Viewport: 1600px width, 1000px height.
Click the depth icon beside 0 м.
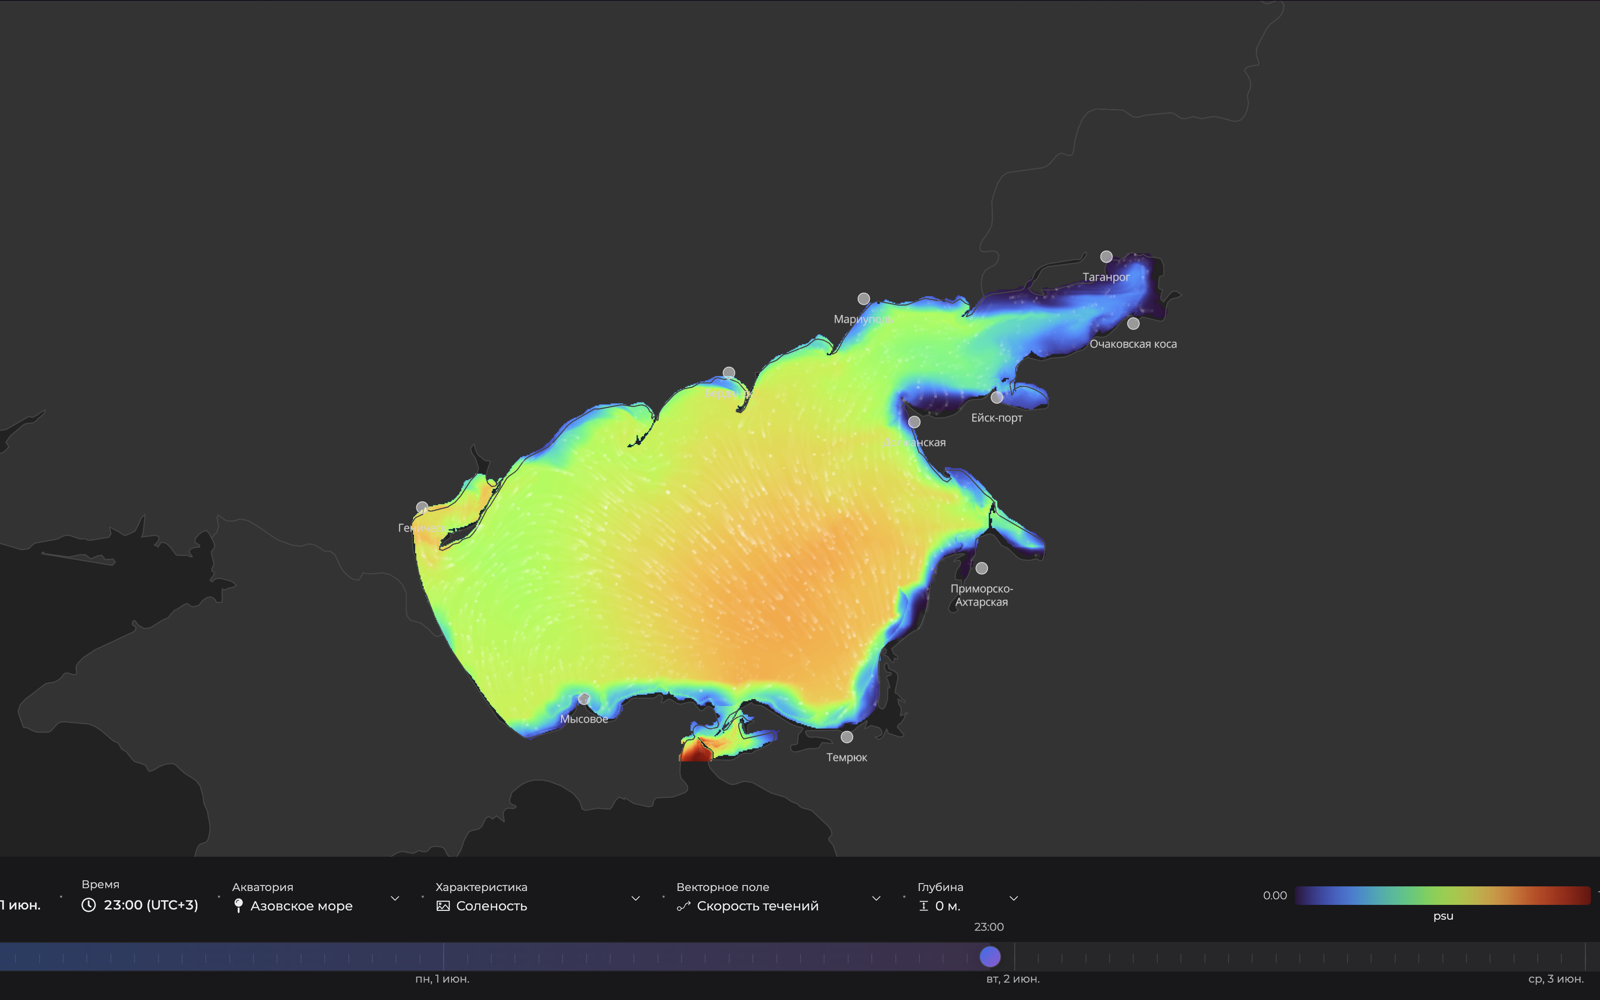(x=924, y=906)
